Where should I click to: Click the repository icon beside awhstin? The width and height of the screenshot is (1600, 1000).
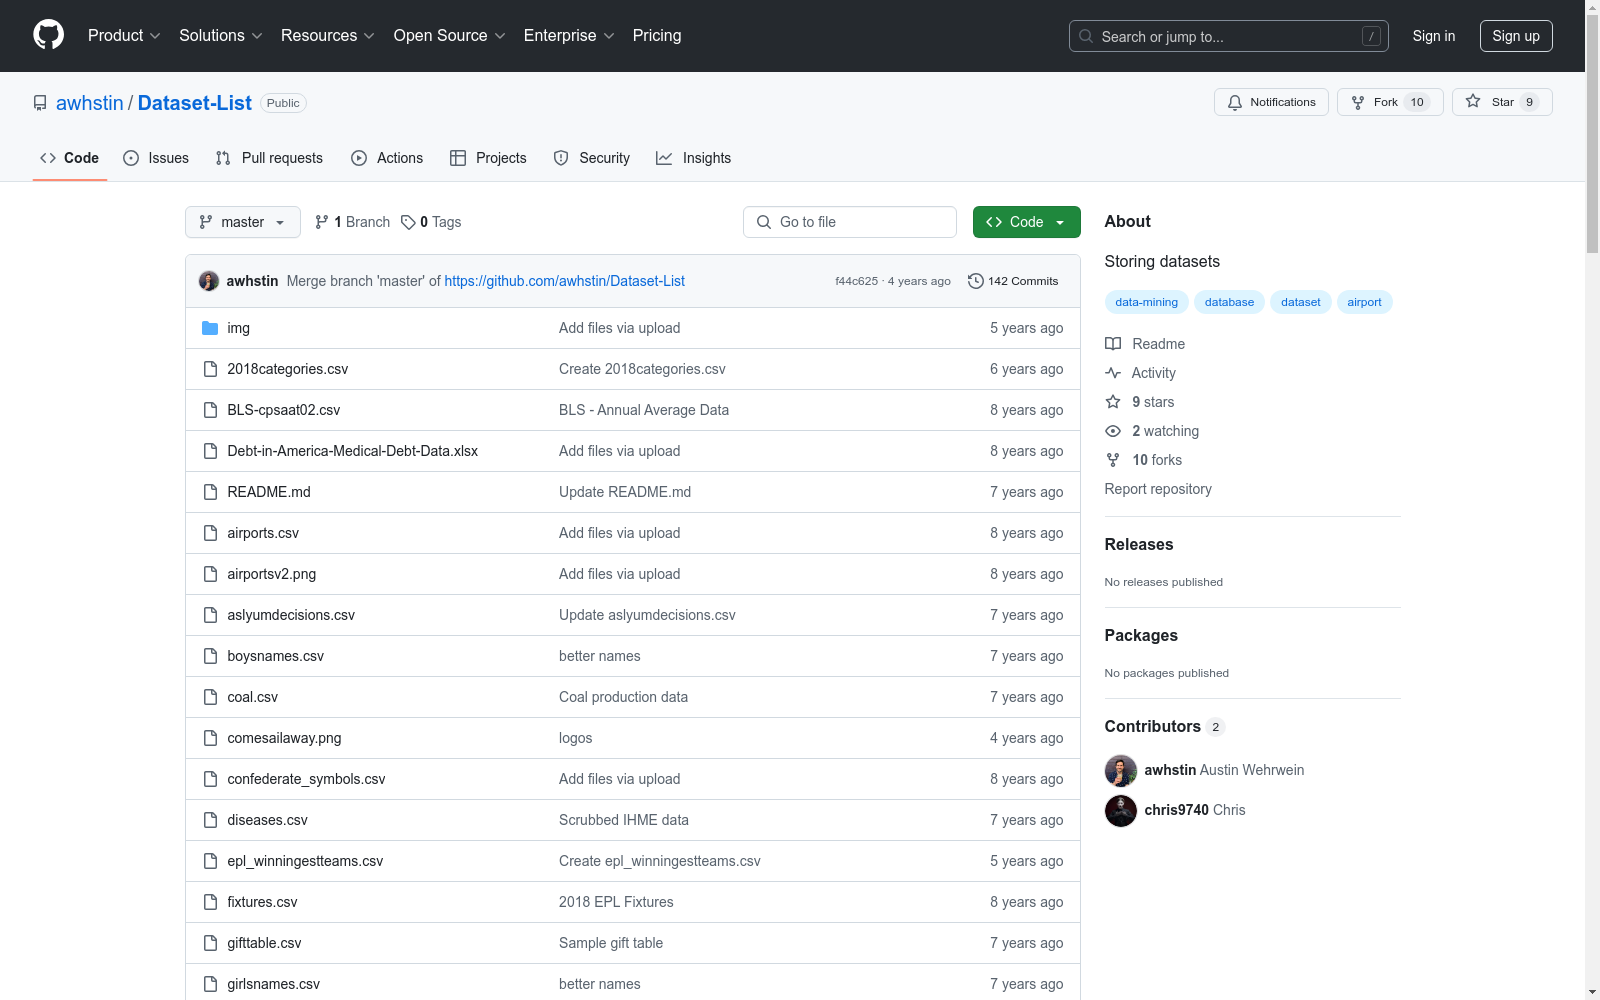[x=40, y=103]
